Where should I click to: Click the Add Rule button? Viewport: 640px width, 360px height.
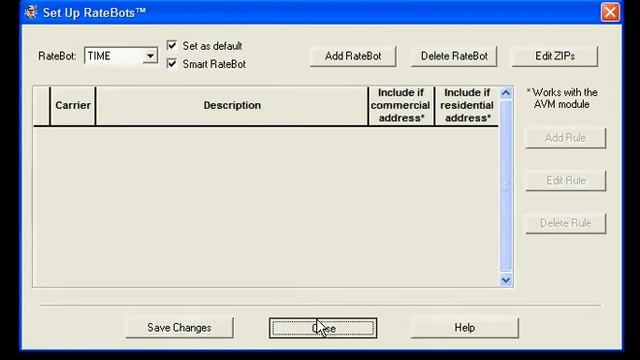coord(565,138)
